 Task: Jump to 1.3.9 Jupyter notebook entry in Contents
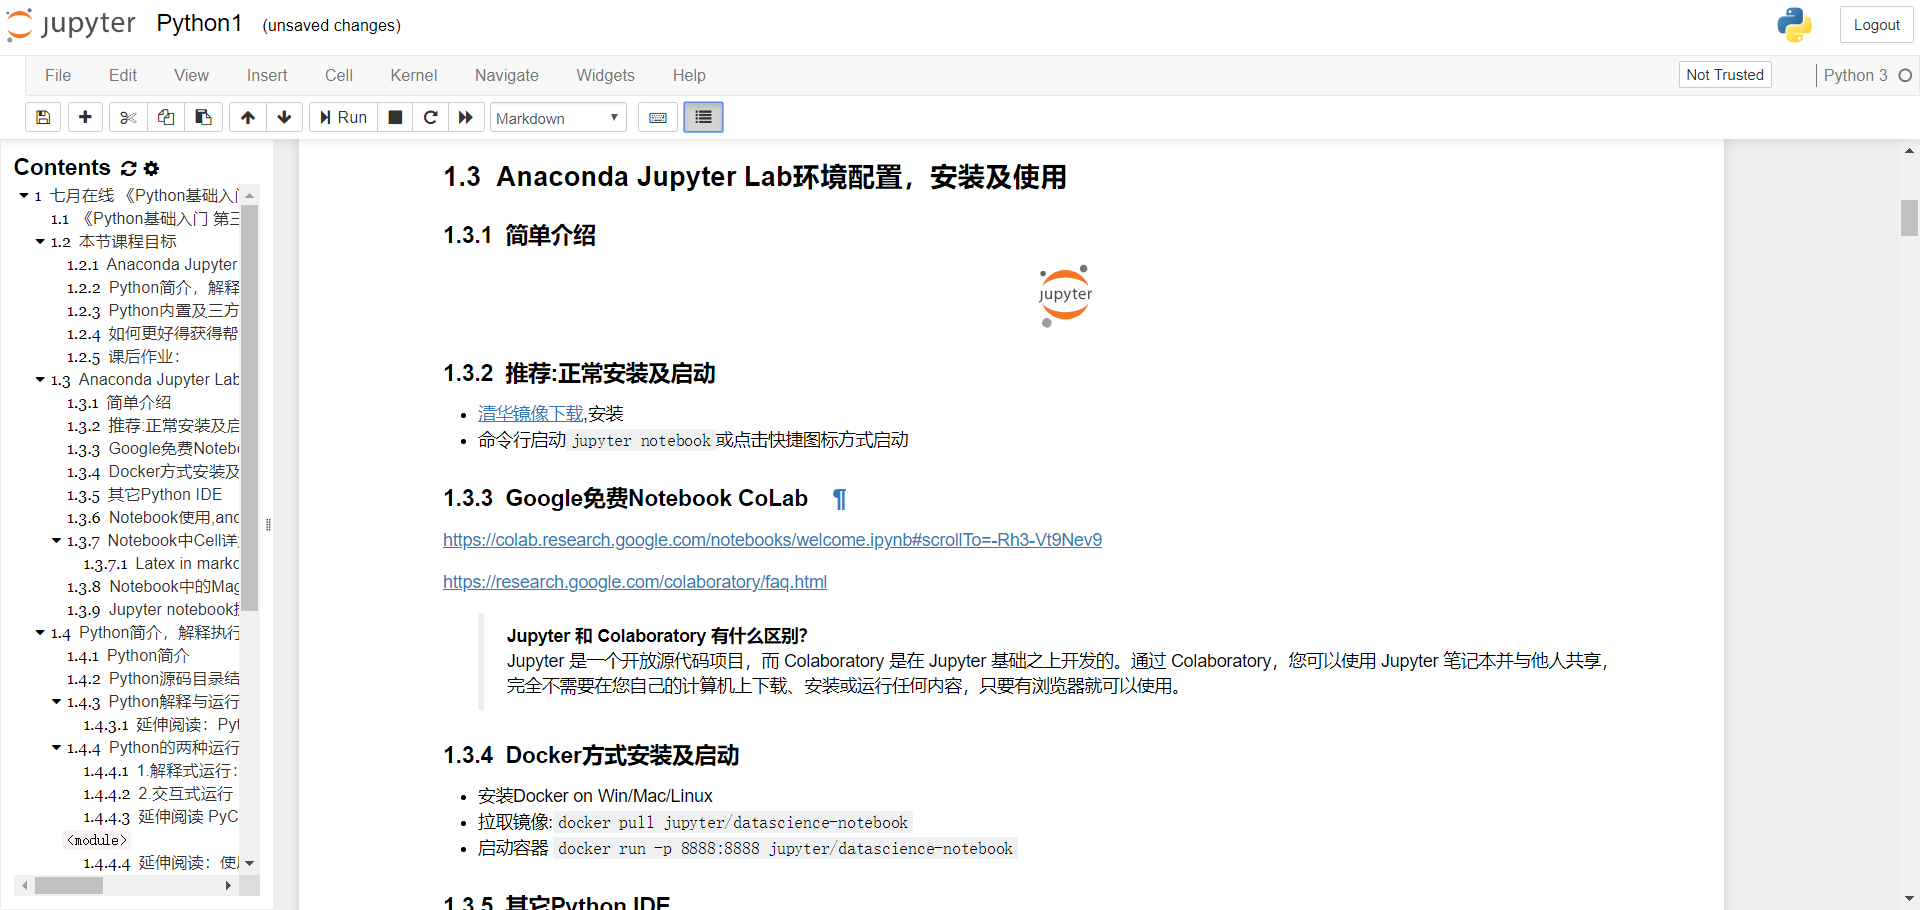pos(153,610)
